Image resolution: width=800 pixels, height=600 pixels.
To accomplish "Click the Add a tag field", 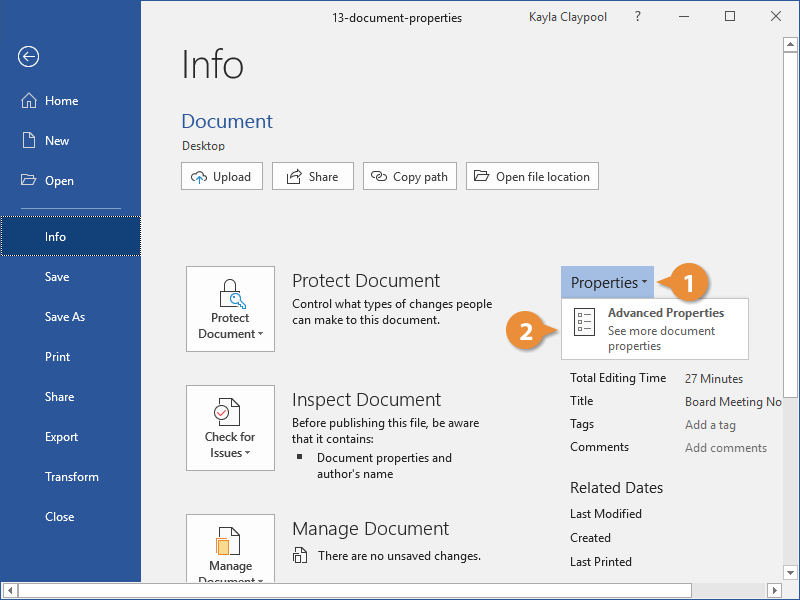I will (710, 425).
